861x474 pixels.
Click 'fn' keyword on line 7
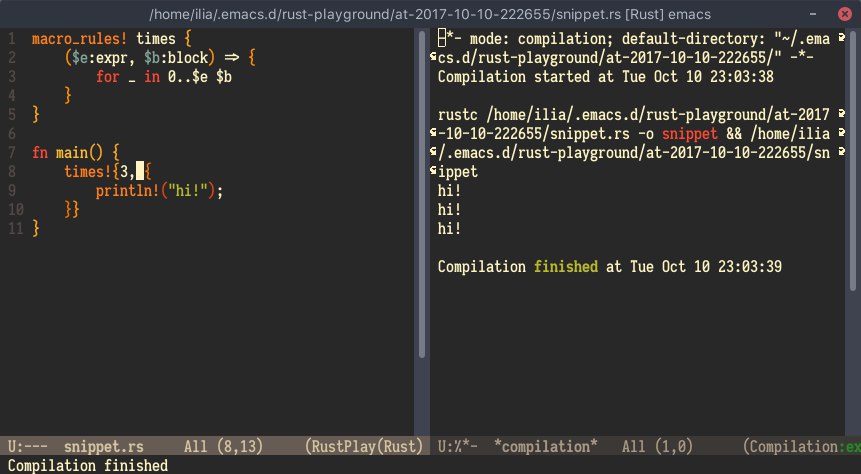pyautogui.click(x=40, y=152)
